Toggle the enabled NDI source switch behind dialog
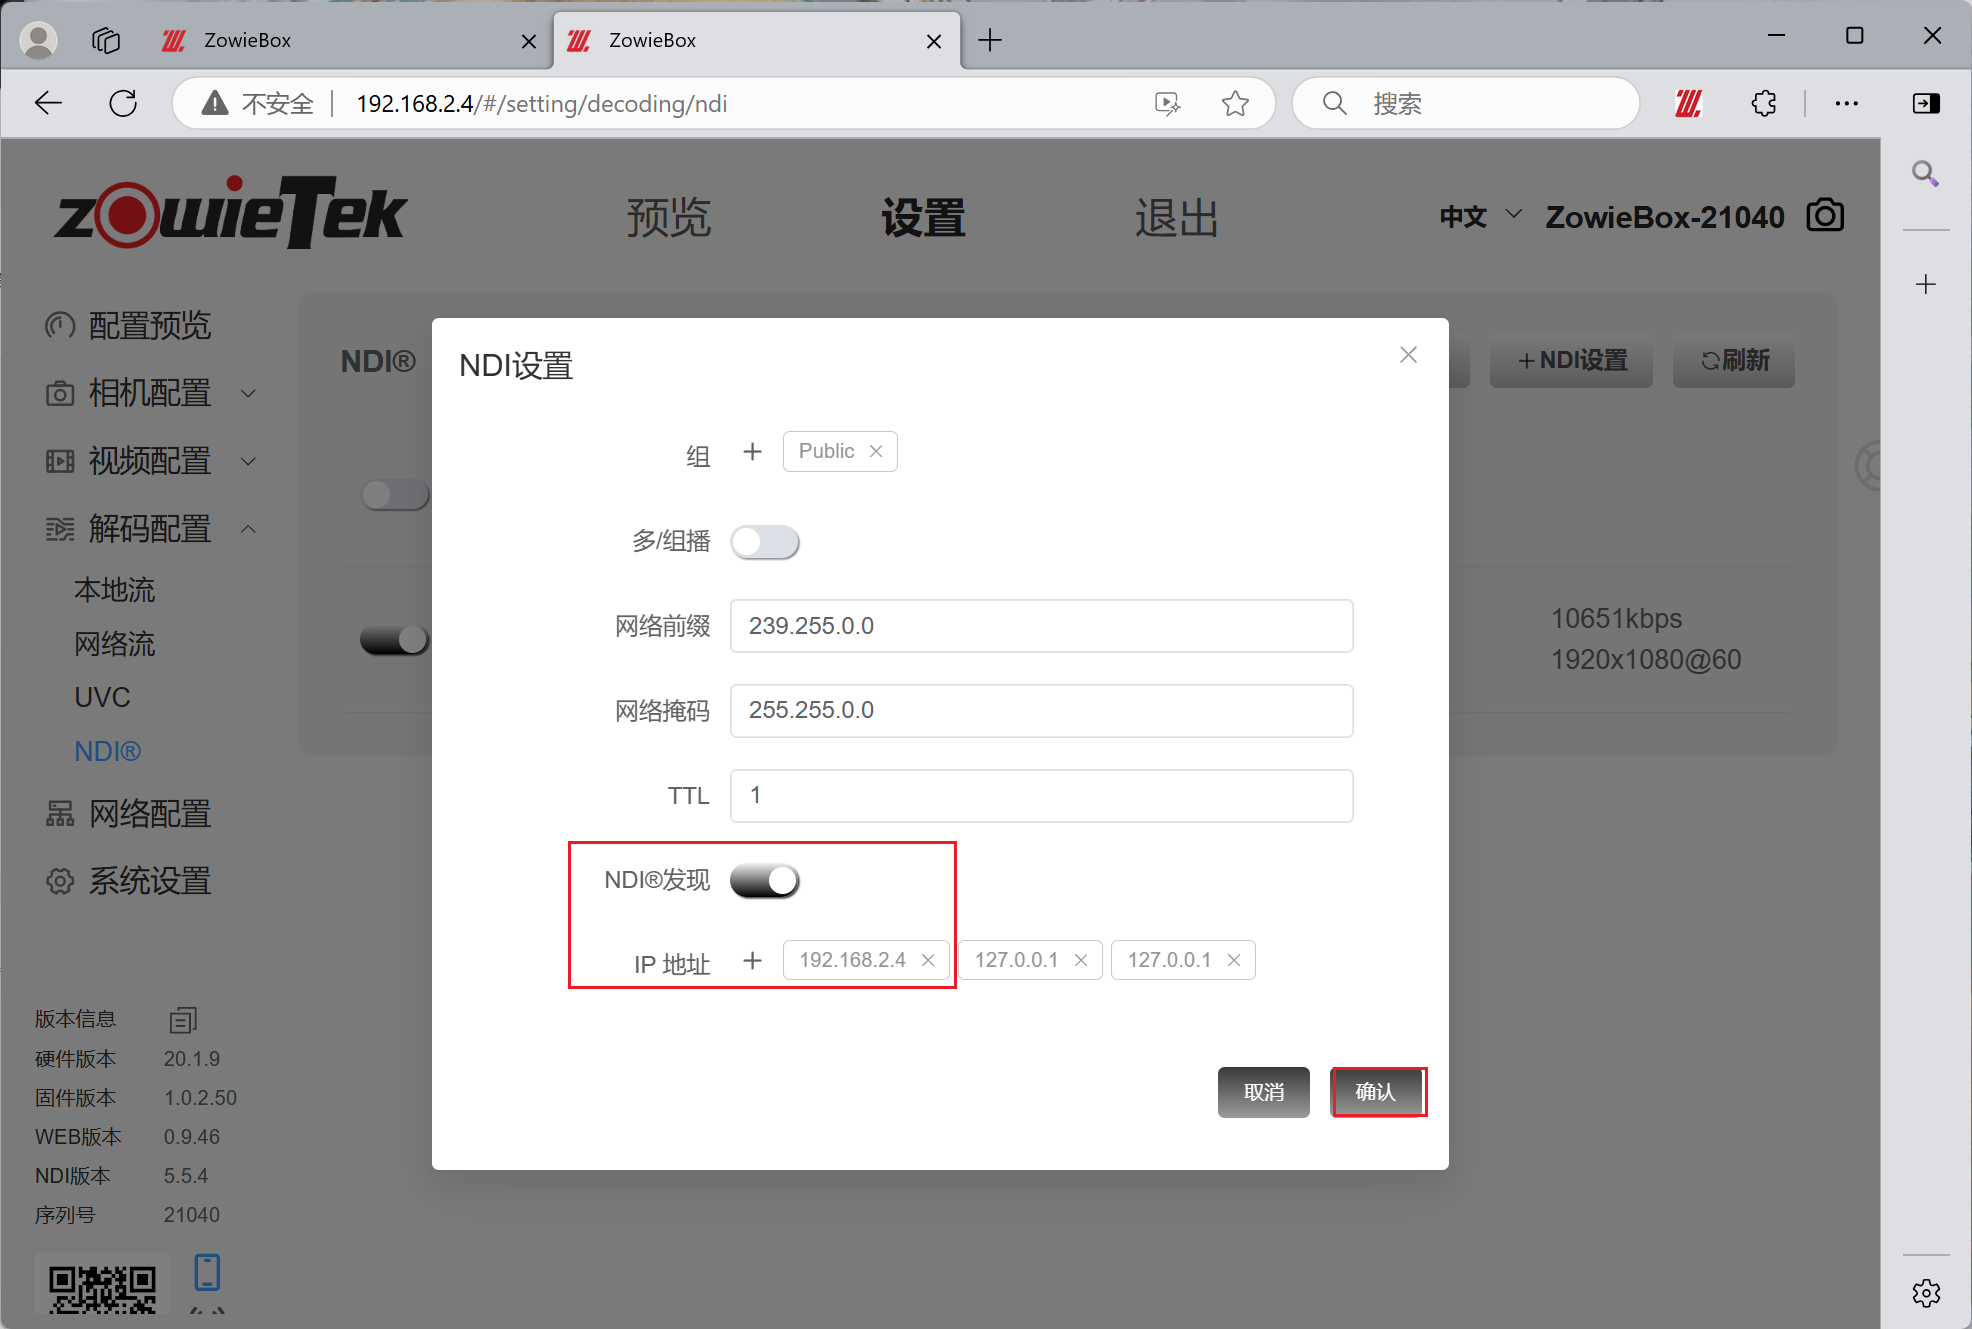This screenshot has width=1972, height=1329. [395, 639]
